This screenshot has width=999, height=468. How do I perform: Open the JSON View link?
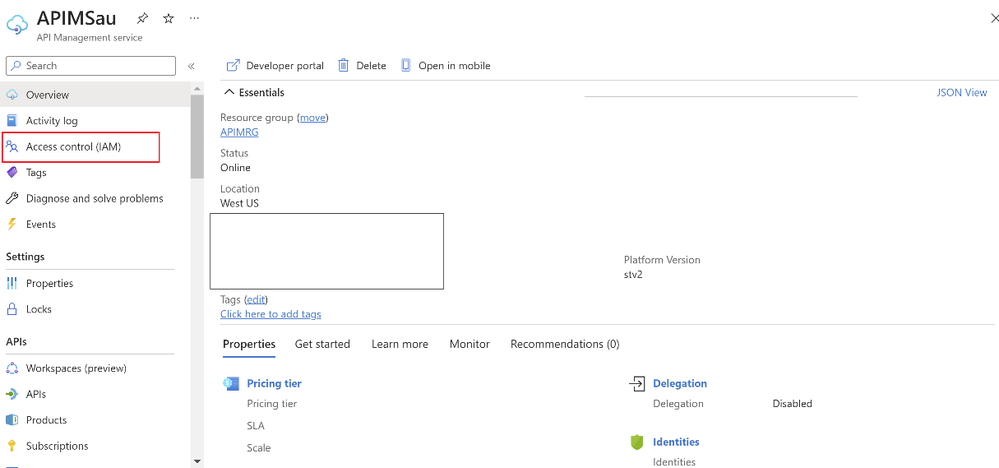click(x=961, y=92)
